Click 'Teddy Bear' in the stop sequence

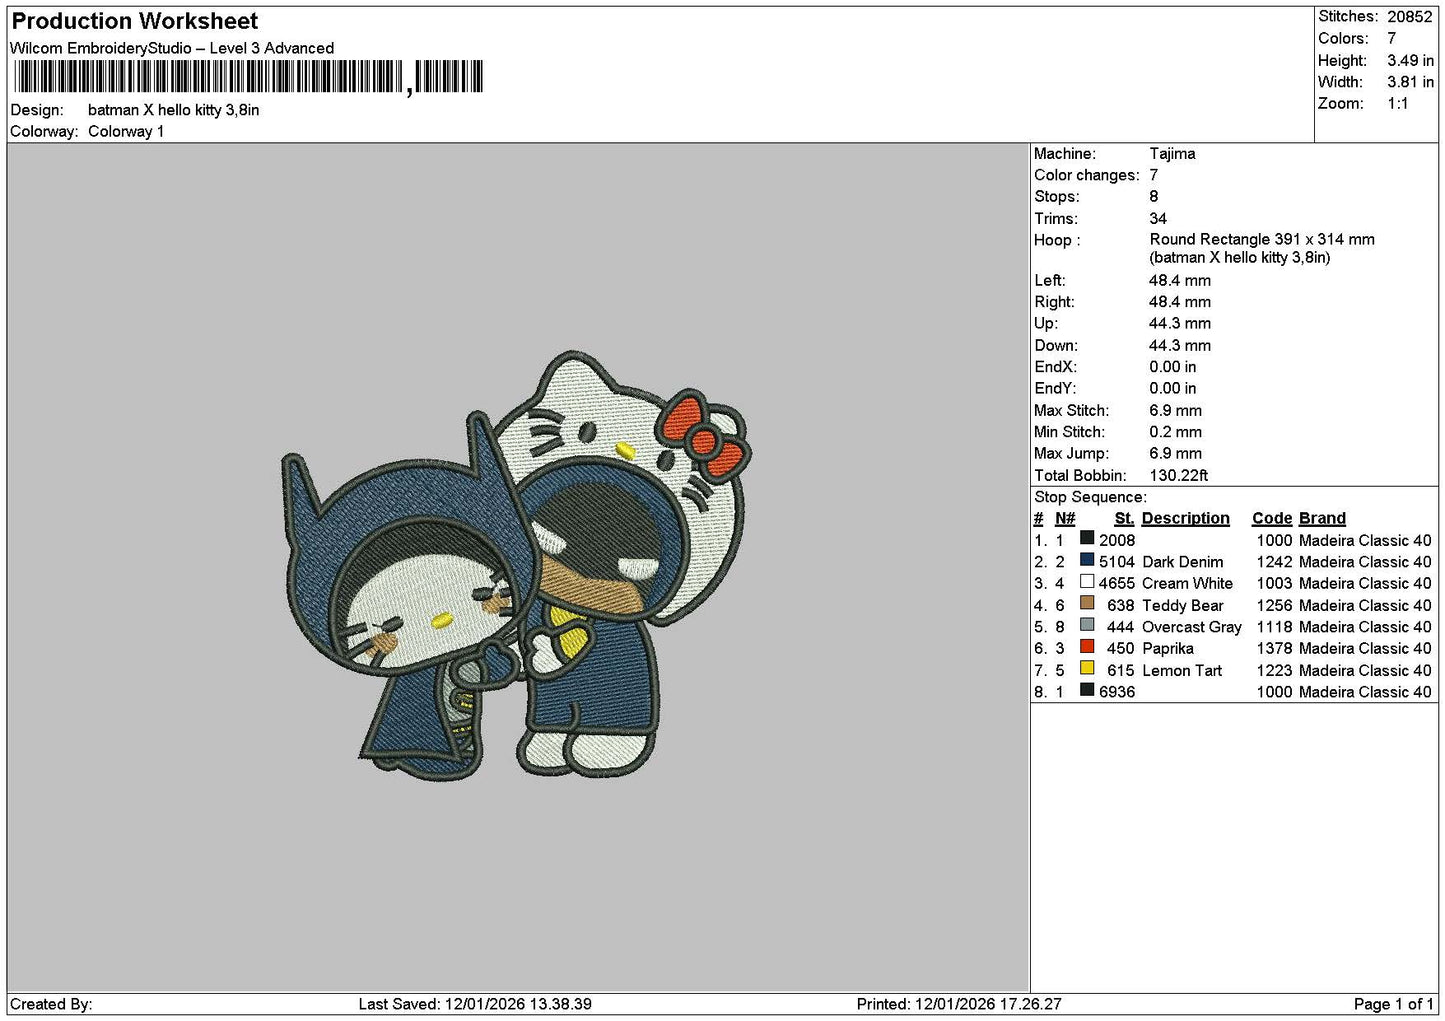coord(1183,606)
